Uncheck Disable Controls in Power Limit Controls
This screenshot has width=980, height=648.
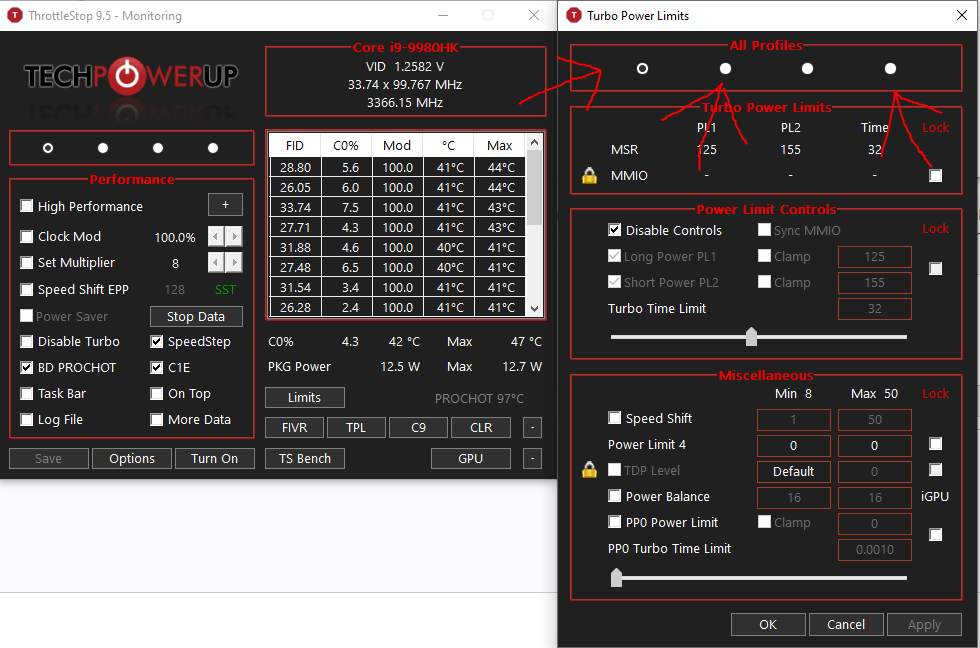(x=614, y=229)
